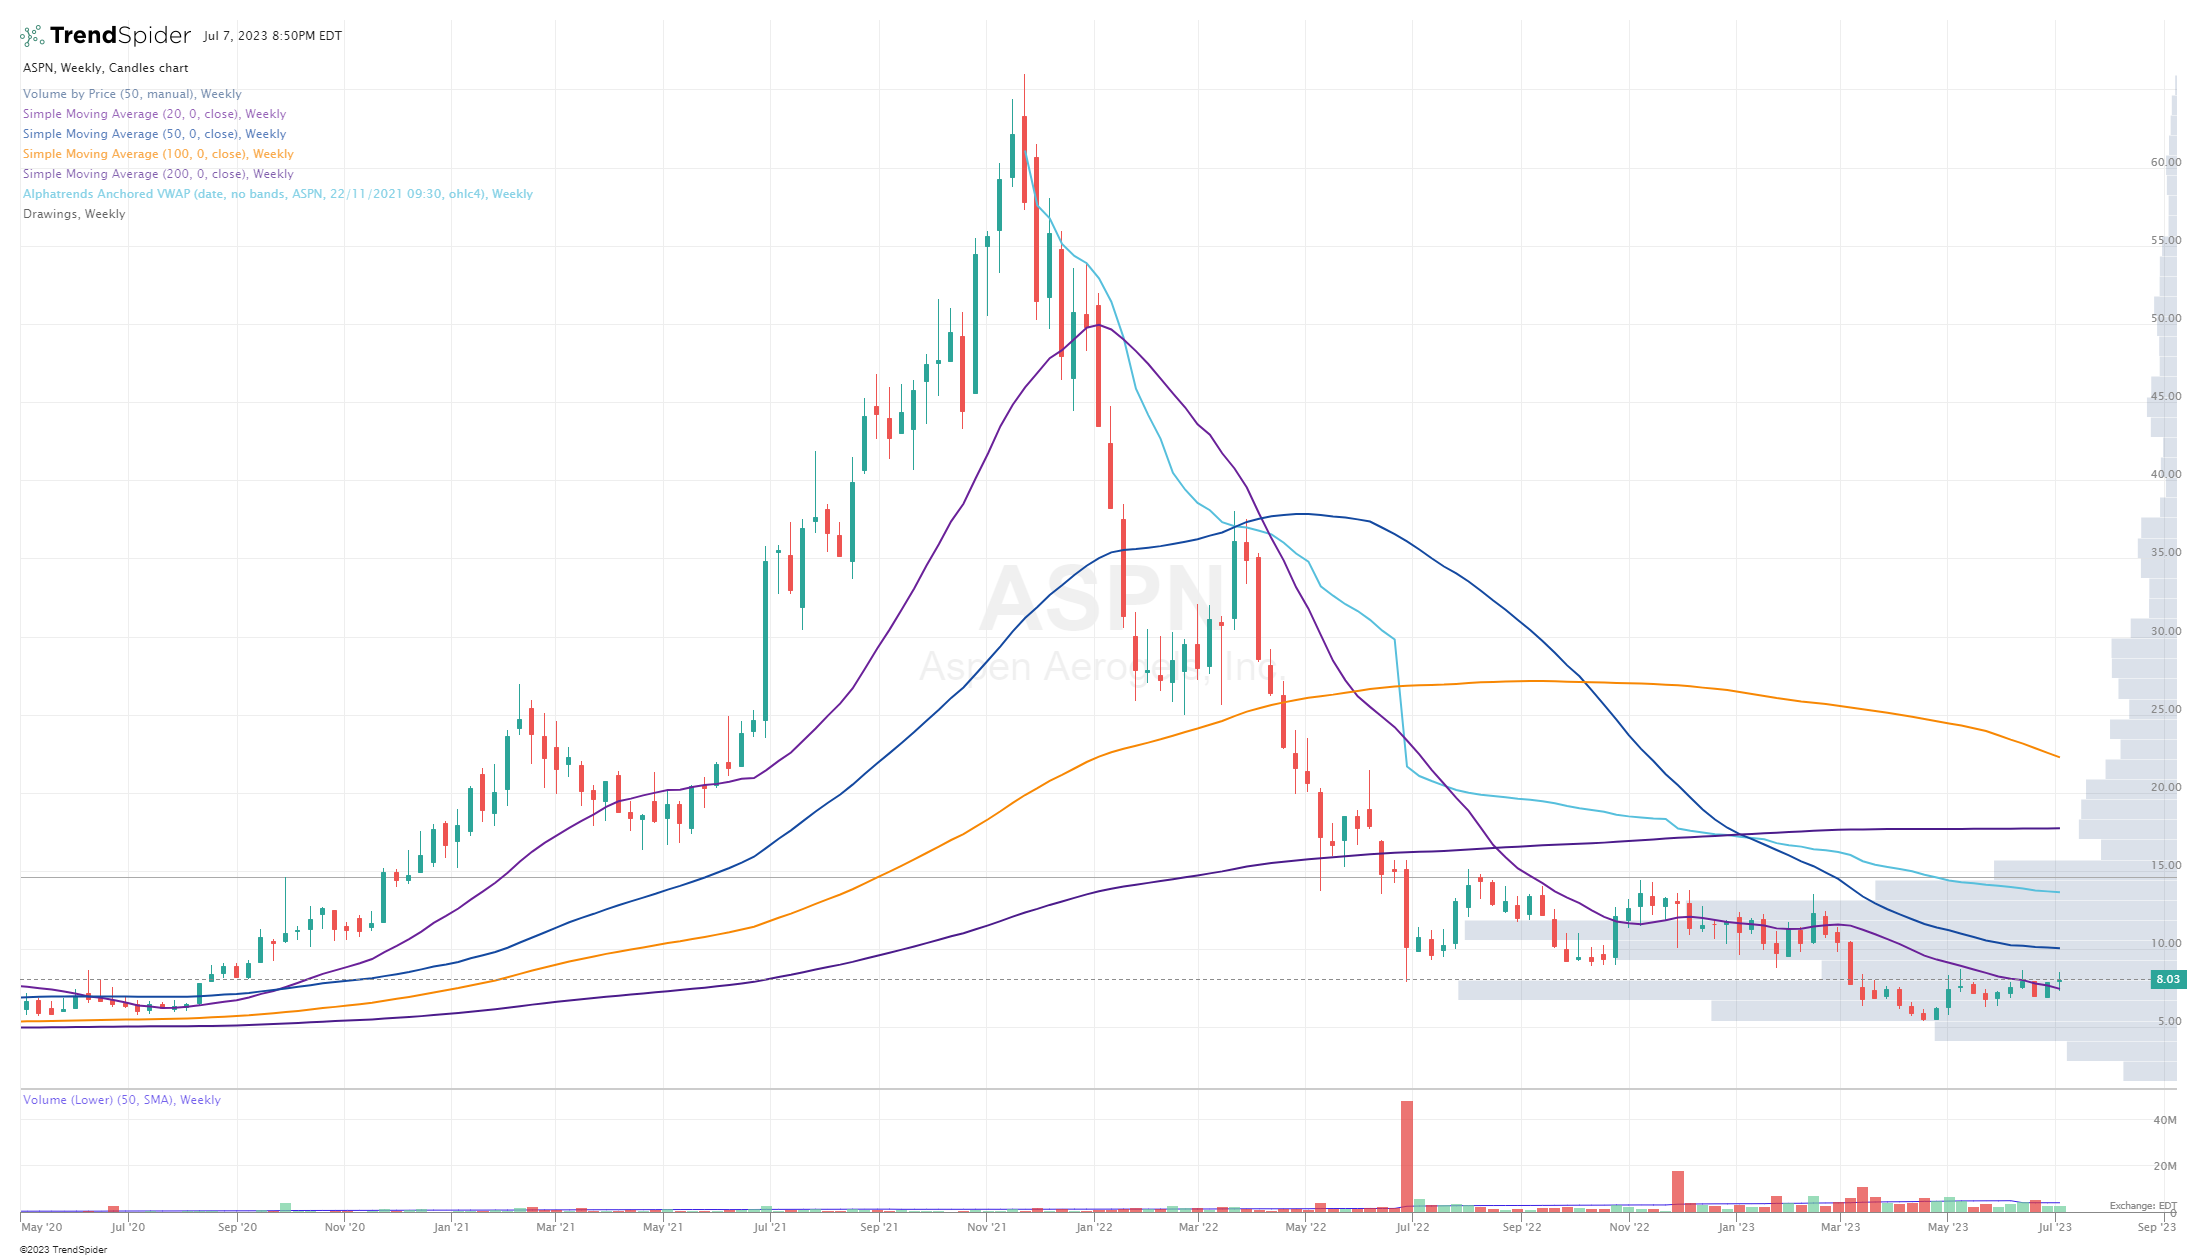Expand the Volume (Lower) pane label

[x=121, y=1100]
